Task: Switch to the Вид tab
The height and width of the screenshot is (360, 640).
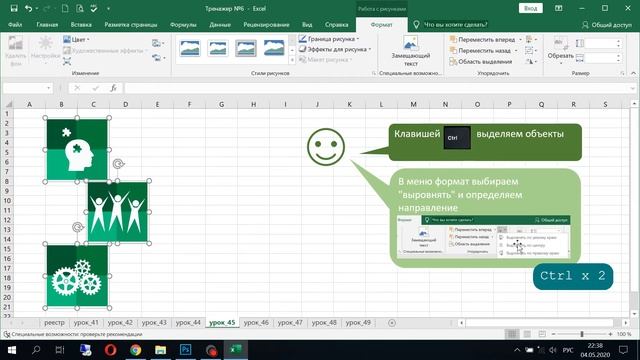Action: coord(307,24)
